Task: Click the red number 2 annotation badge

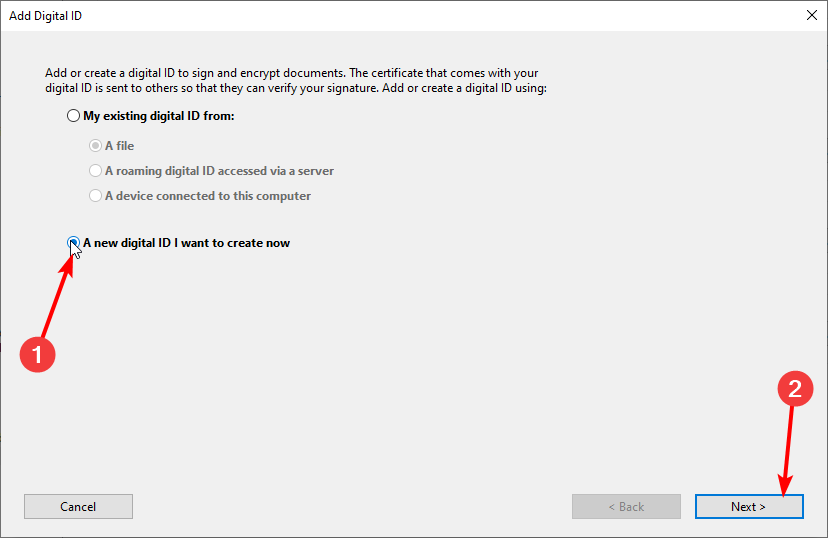Action: (x=795, y=389)
